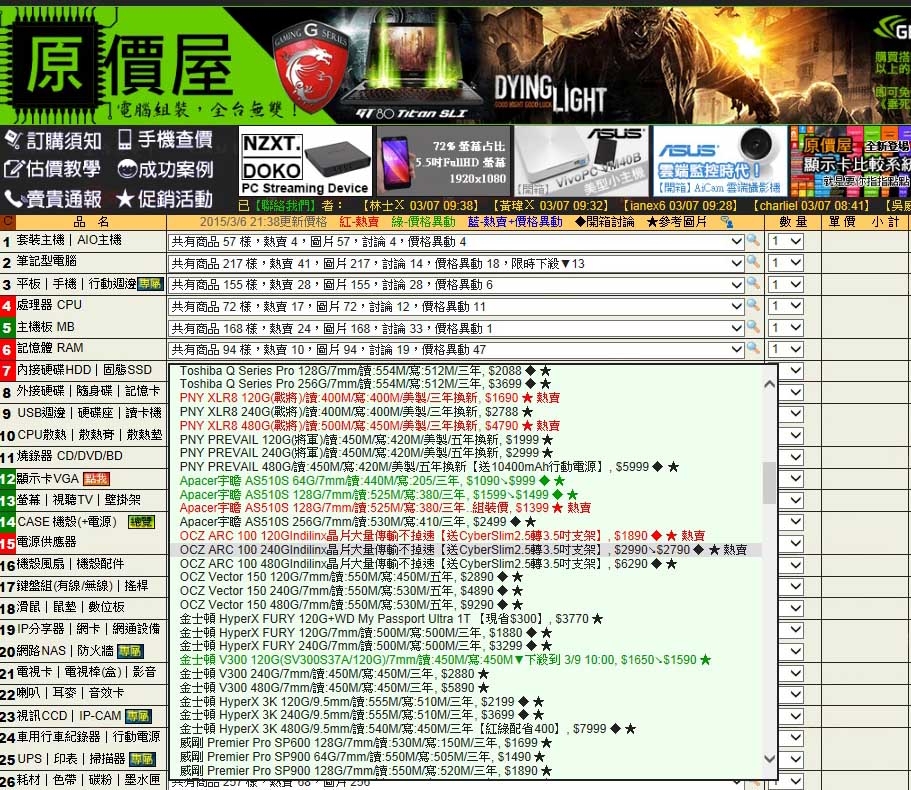911x790 pixels.
Task: Click the search icon in the header legend row
Action: click(x=726, y=221)
